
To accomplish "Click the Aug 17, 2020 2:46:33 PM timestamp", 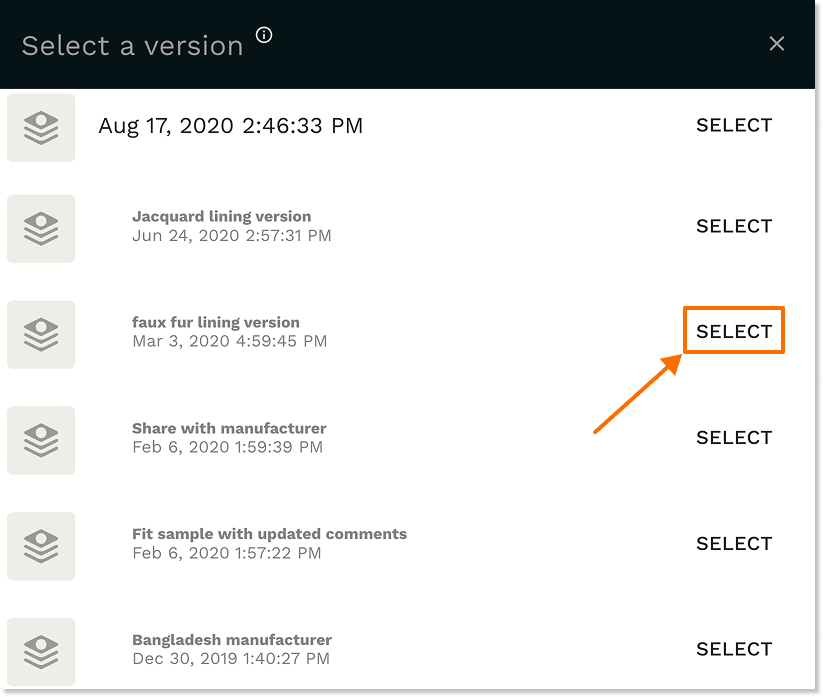I will (x=230, y=126).
